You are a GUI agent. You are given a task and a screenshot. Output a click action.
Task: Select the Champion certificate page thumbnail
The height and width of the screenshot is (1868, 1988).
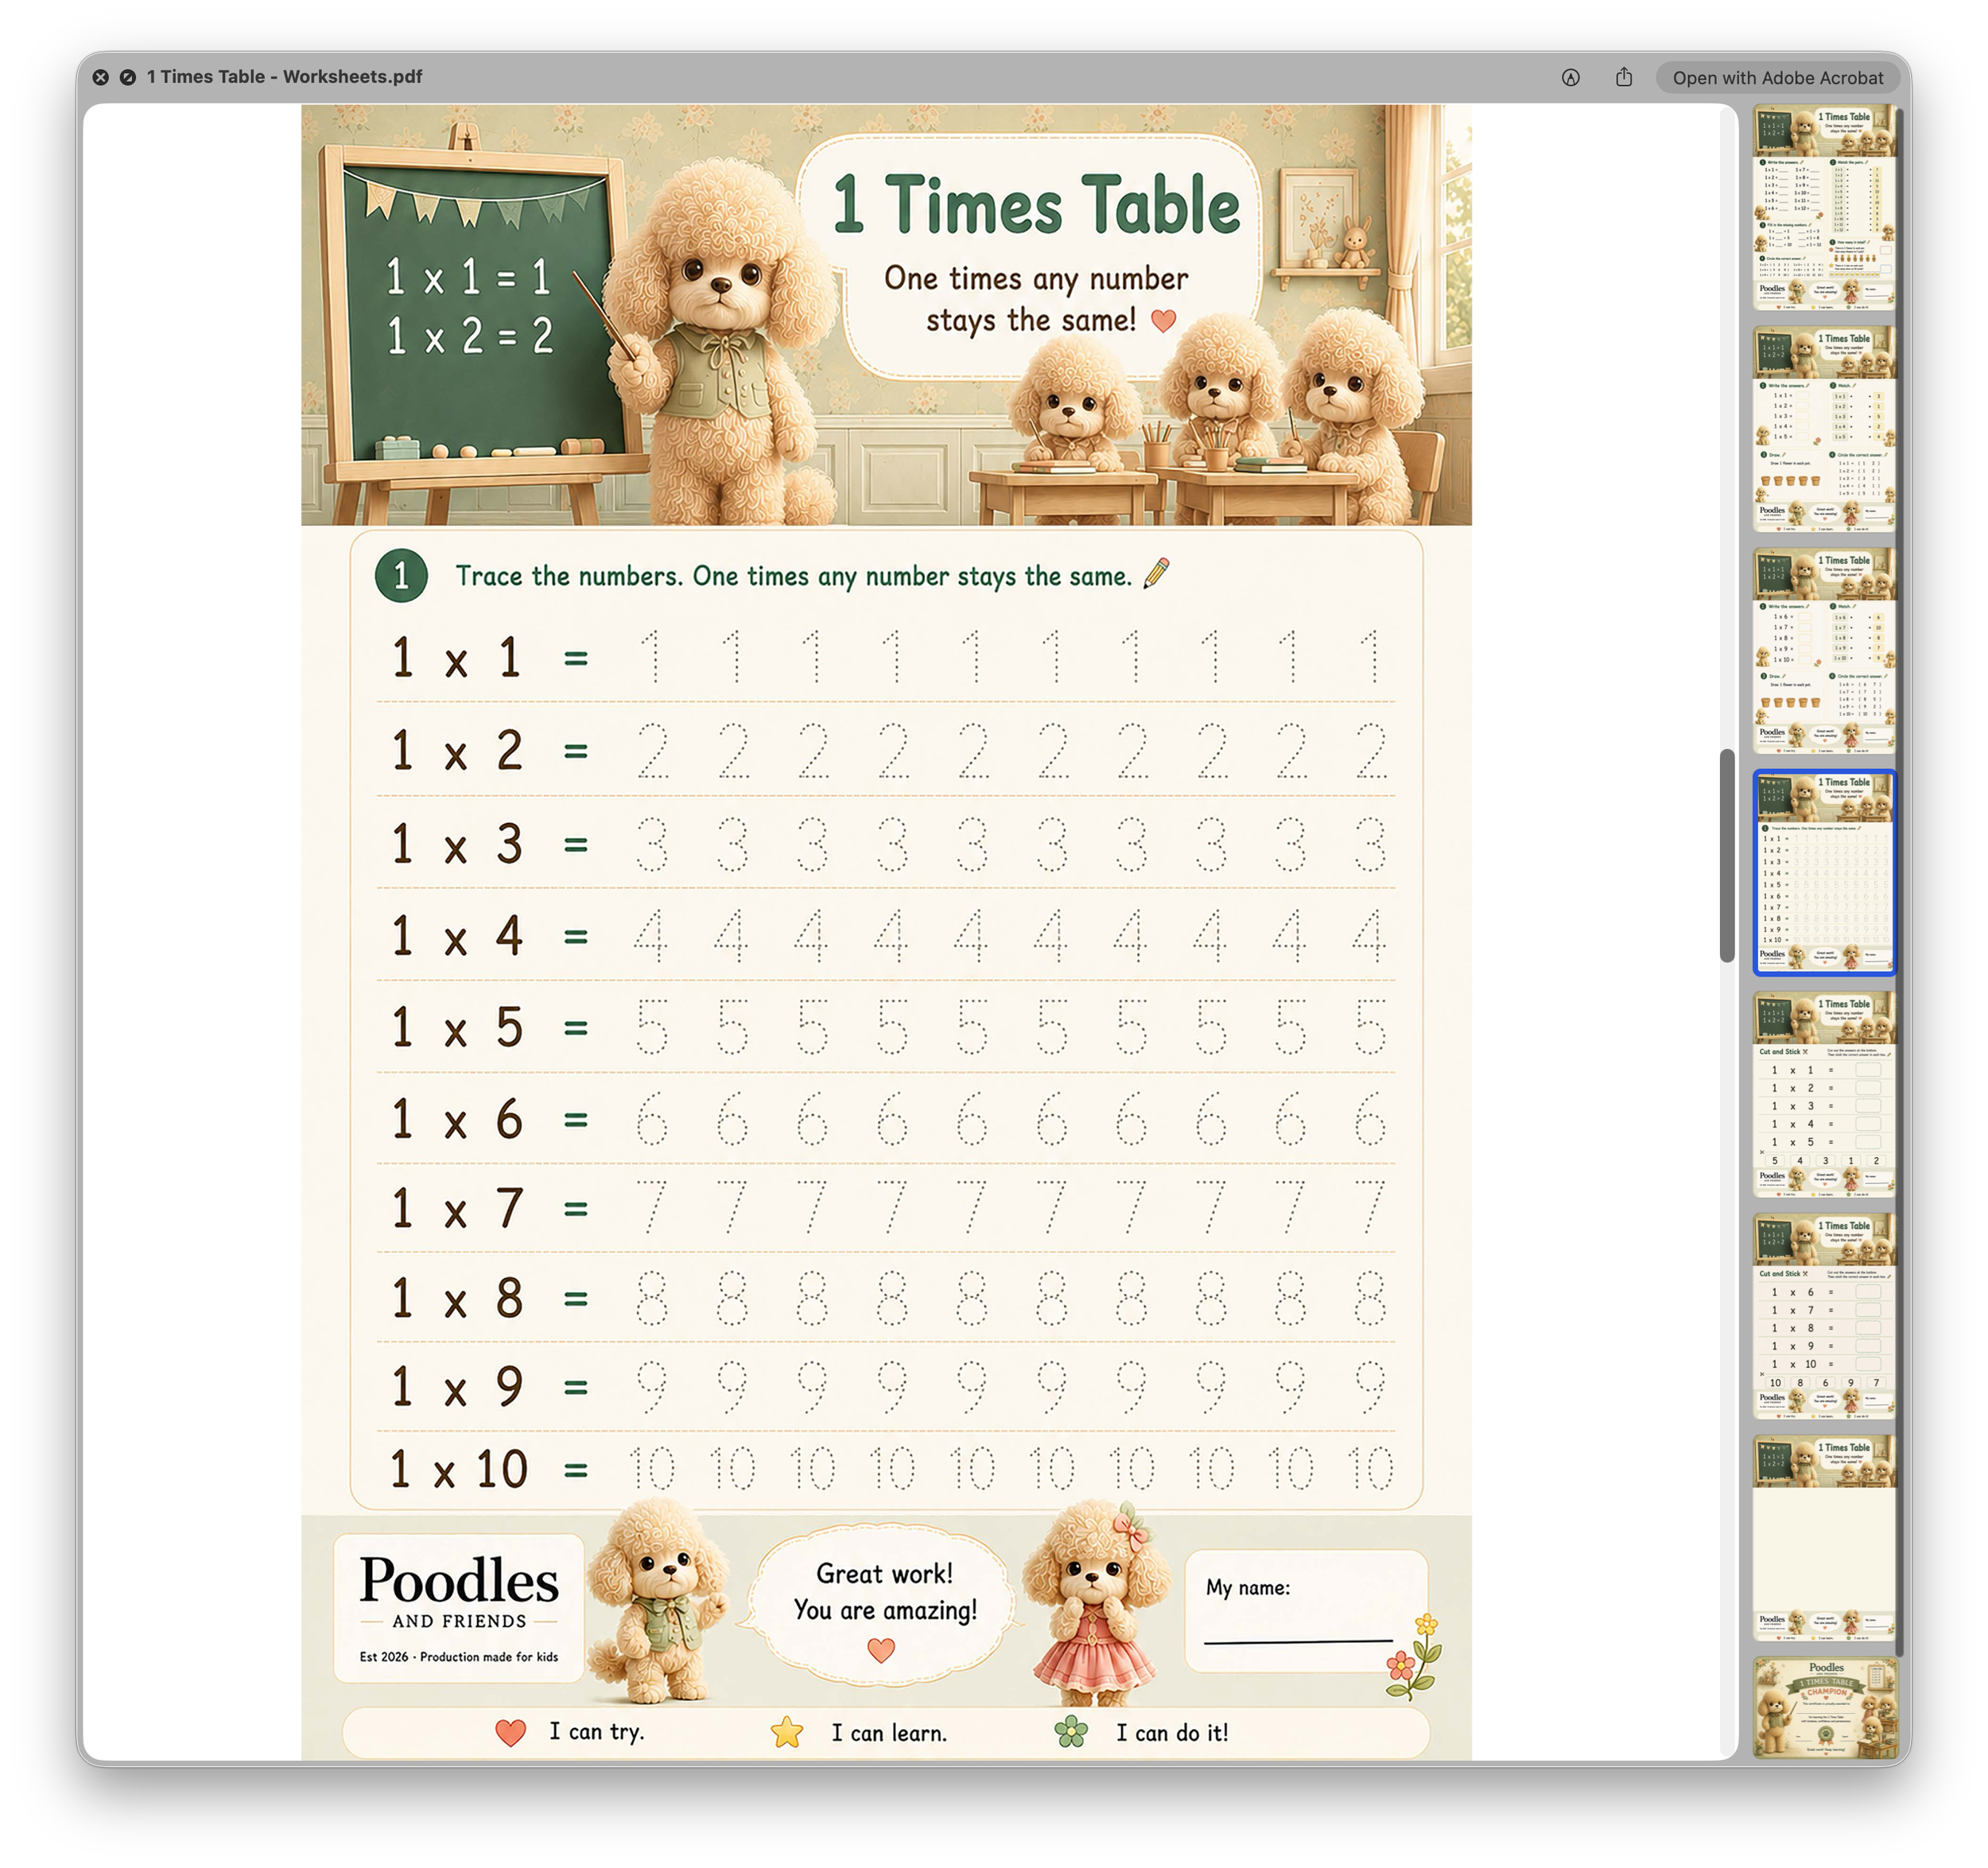tap(1824, 1708)
